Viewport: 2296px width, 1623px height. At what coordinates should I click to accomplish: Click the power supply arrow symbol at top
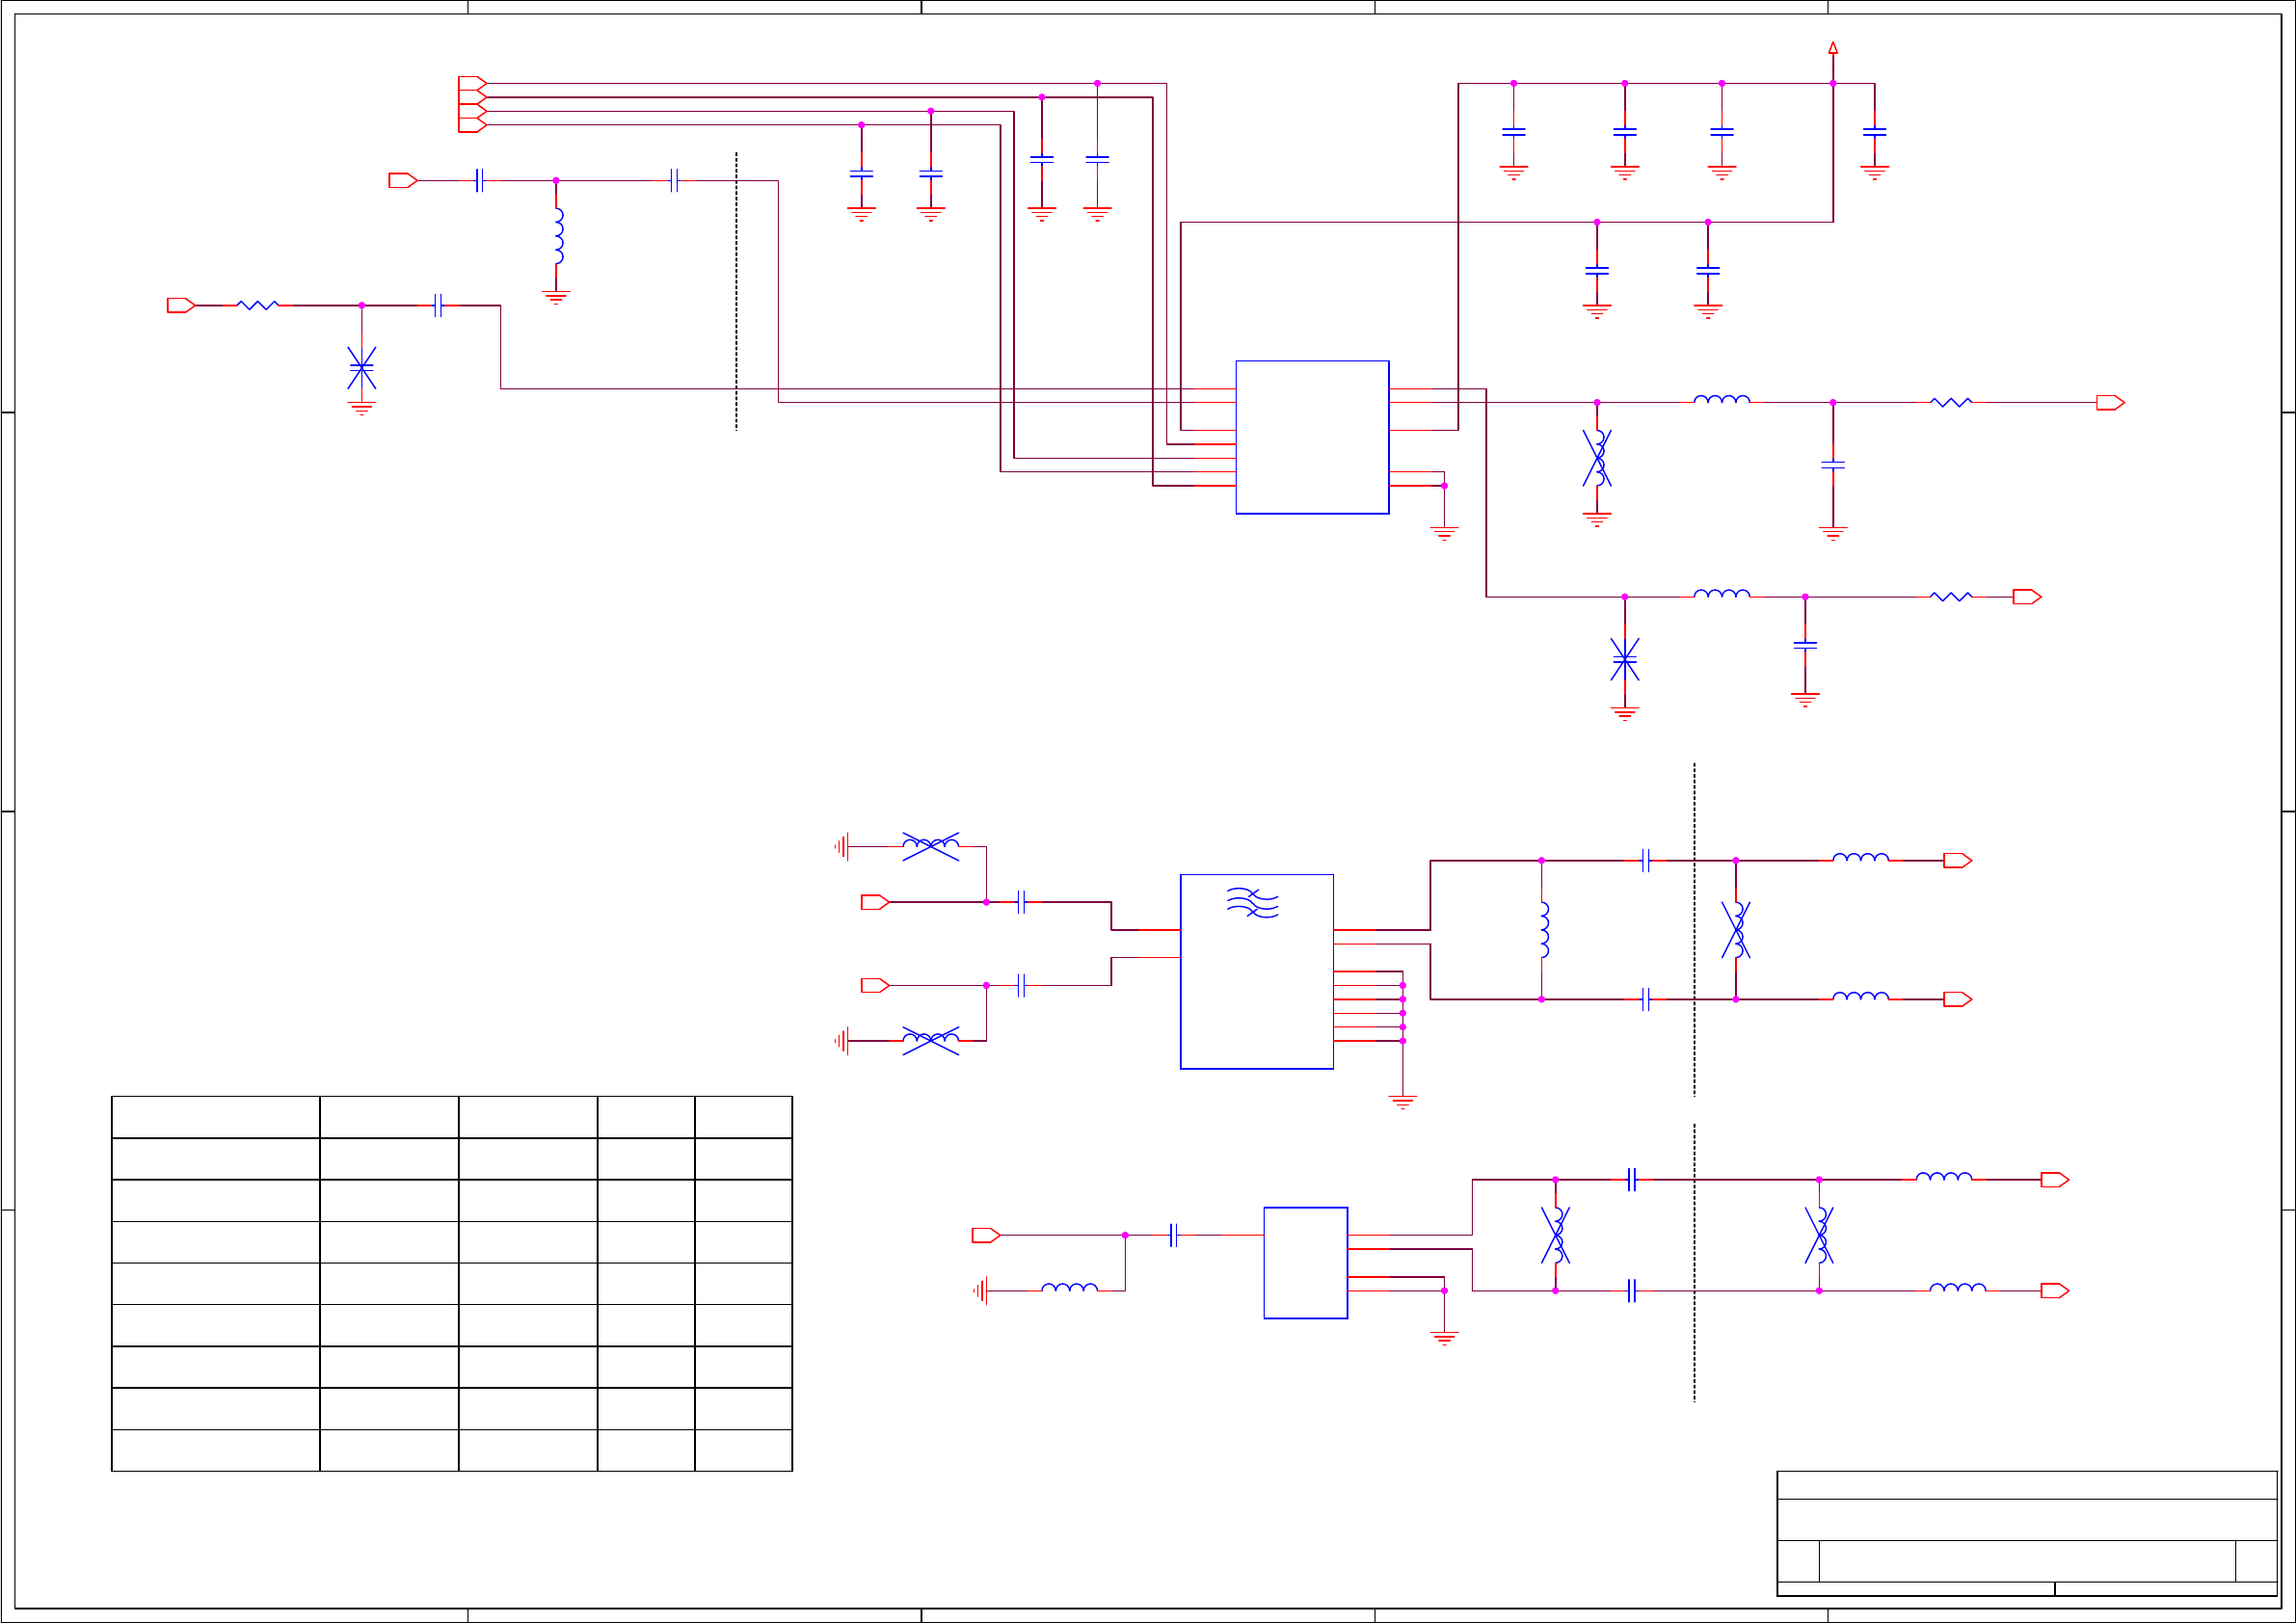pyautogui.click(x=1832, y=48)
